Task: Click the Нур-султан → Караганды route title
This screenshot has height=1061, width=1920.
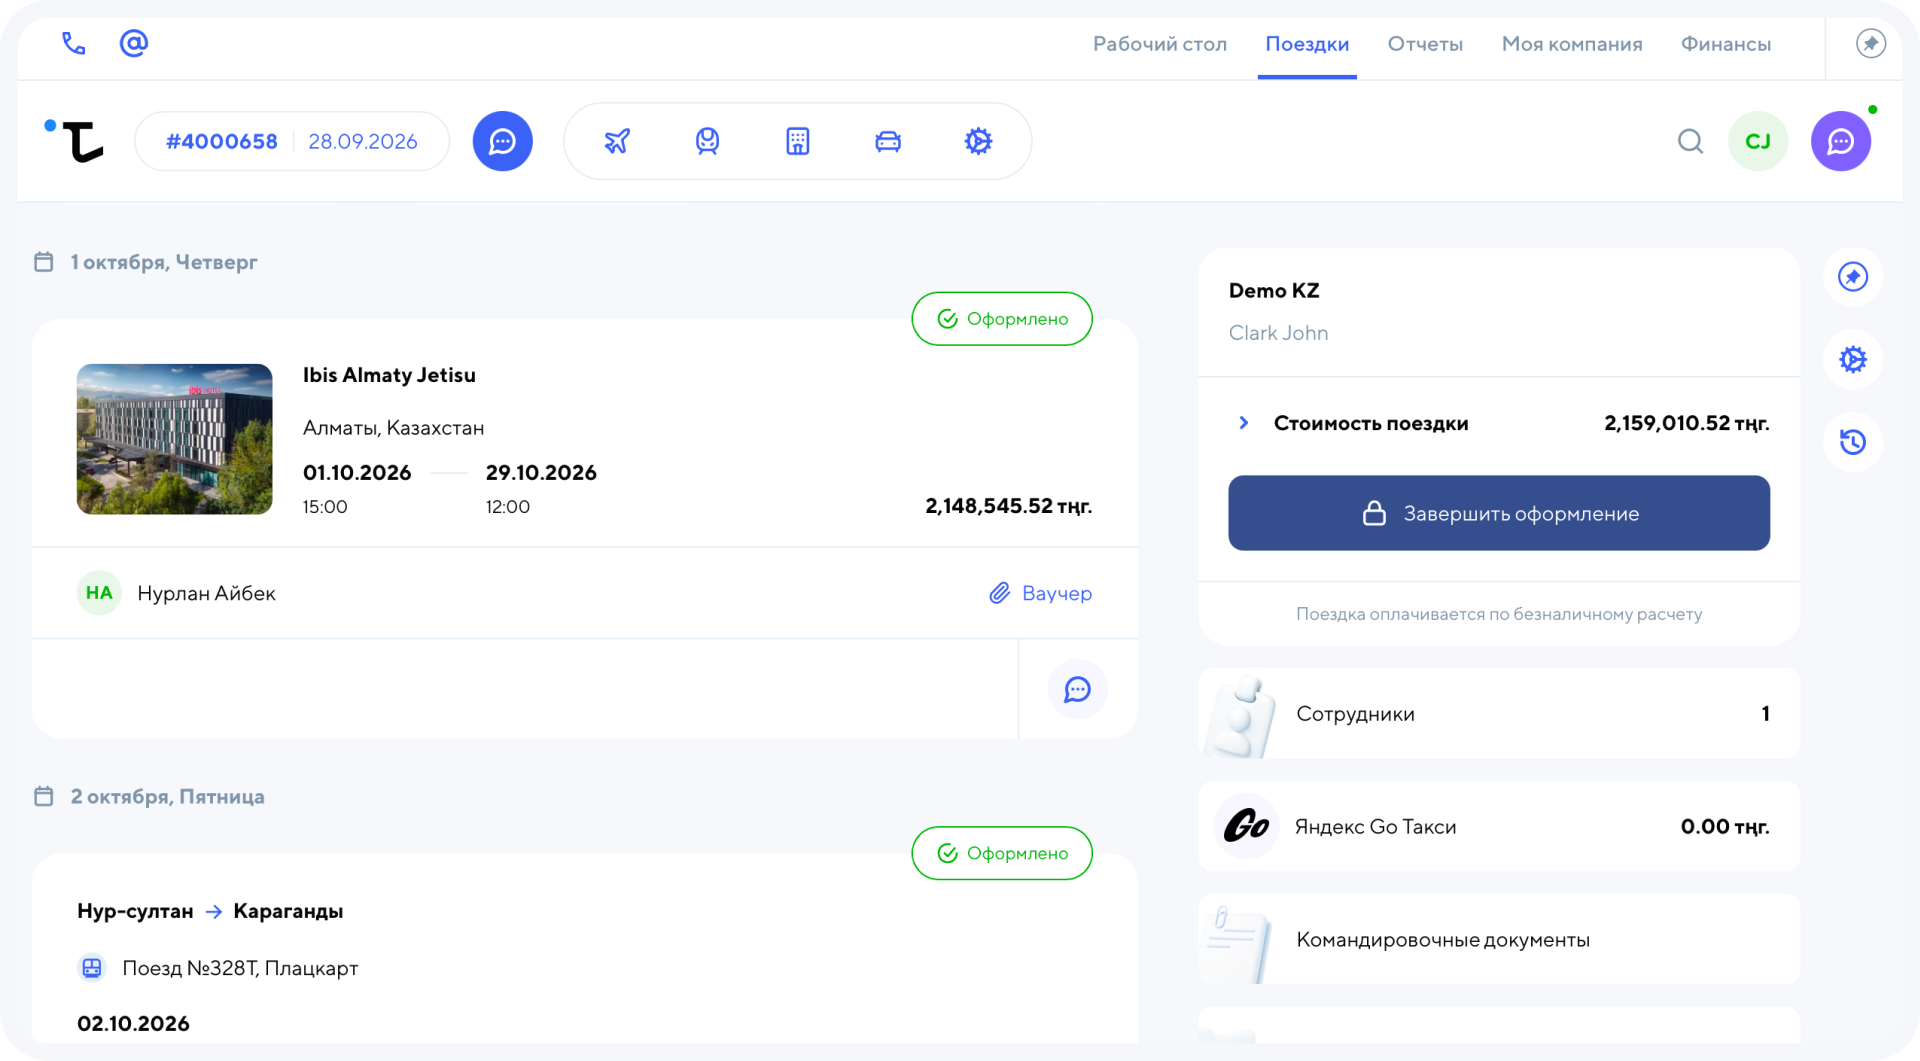Action: pos(210,911)
